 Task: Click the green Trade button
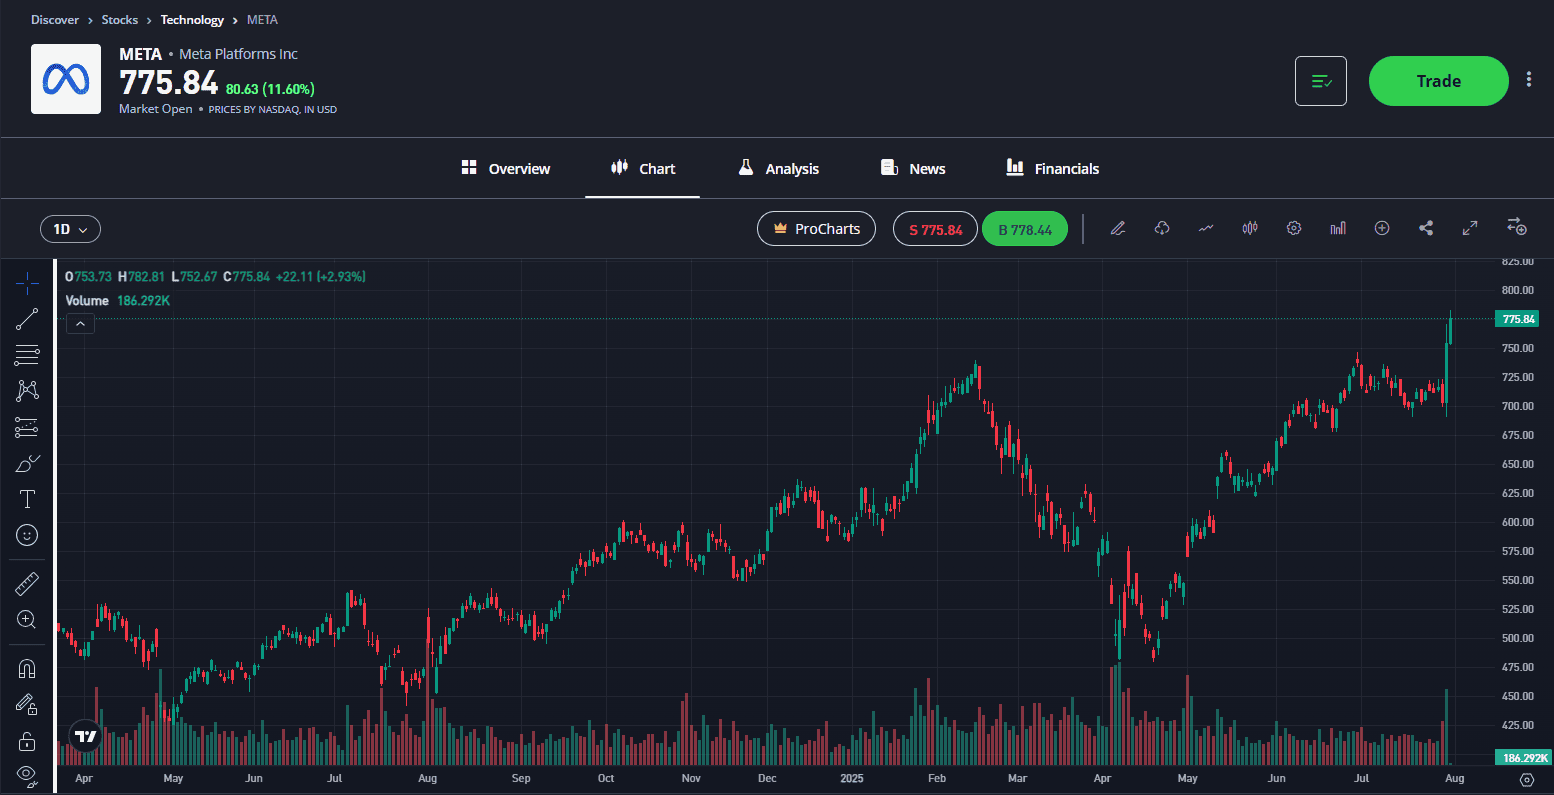pos(1438,81)
